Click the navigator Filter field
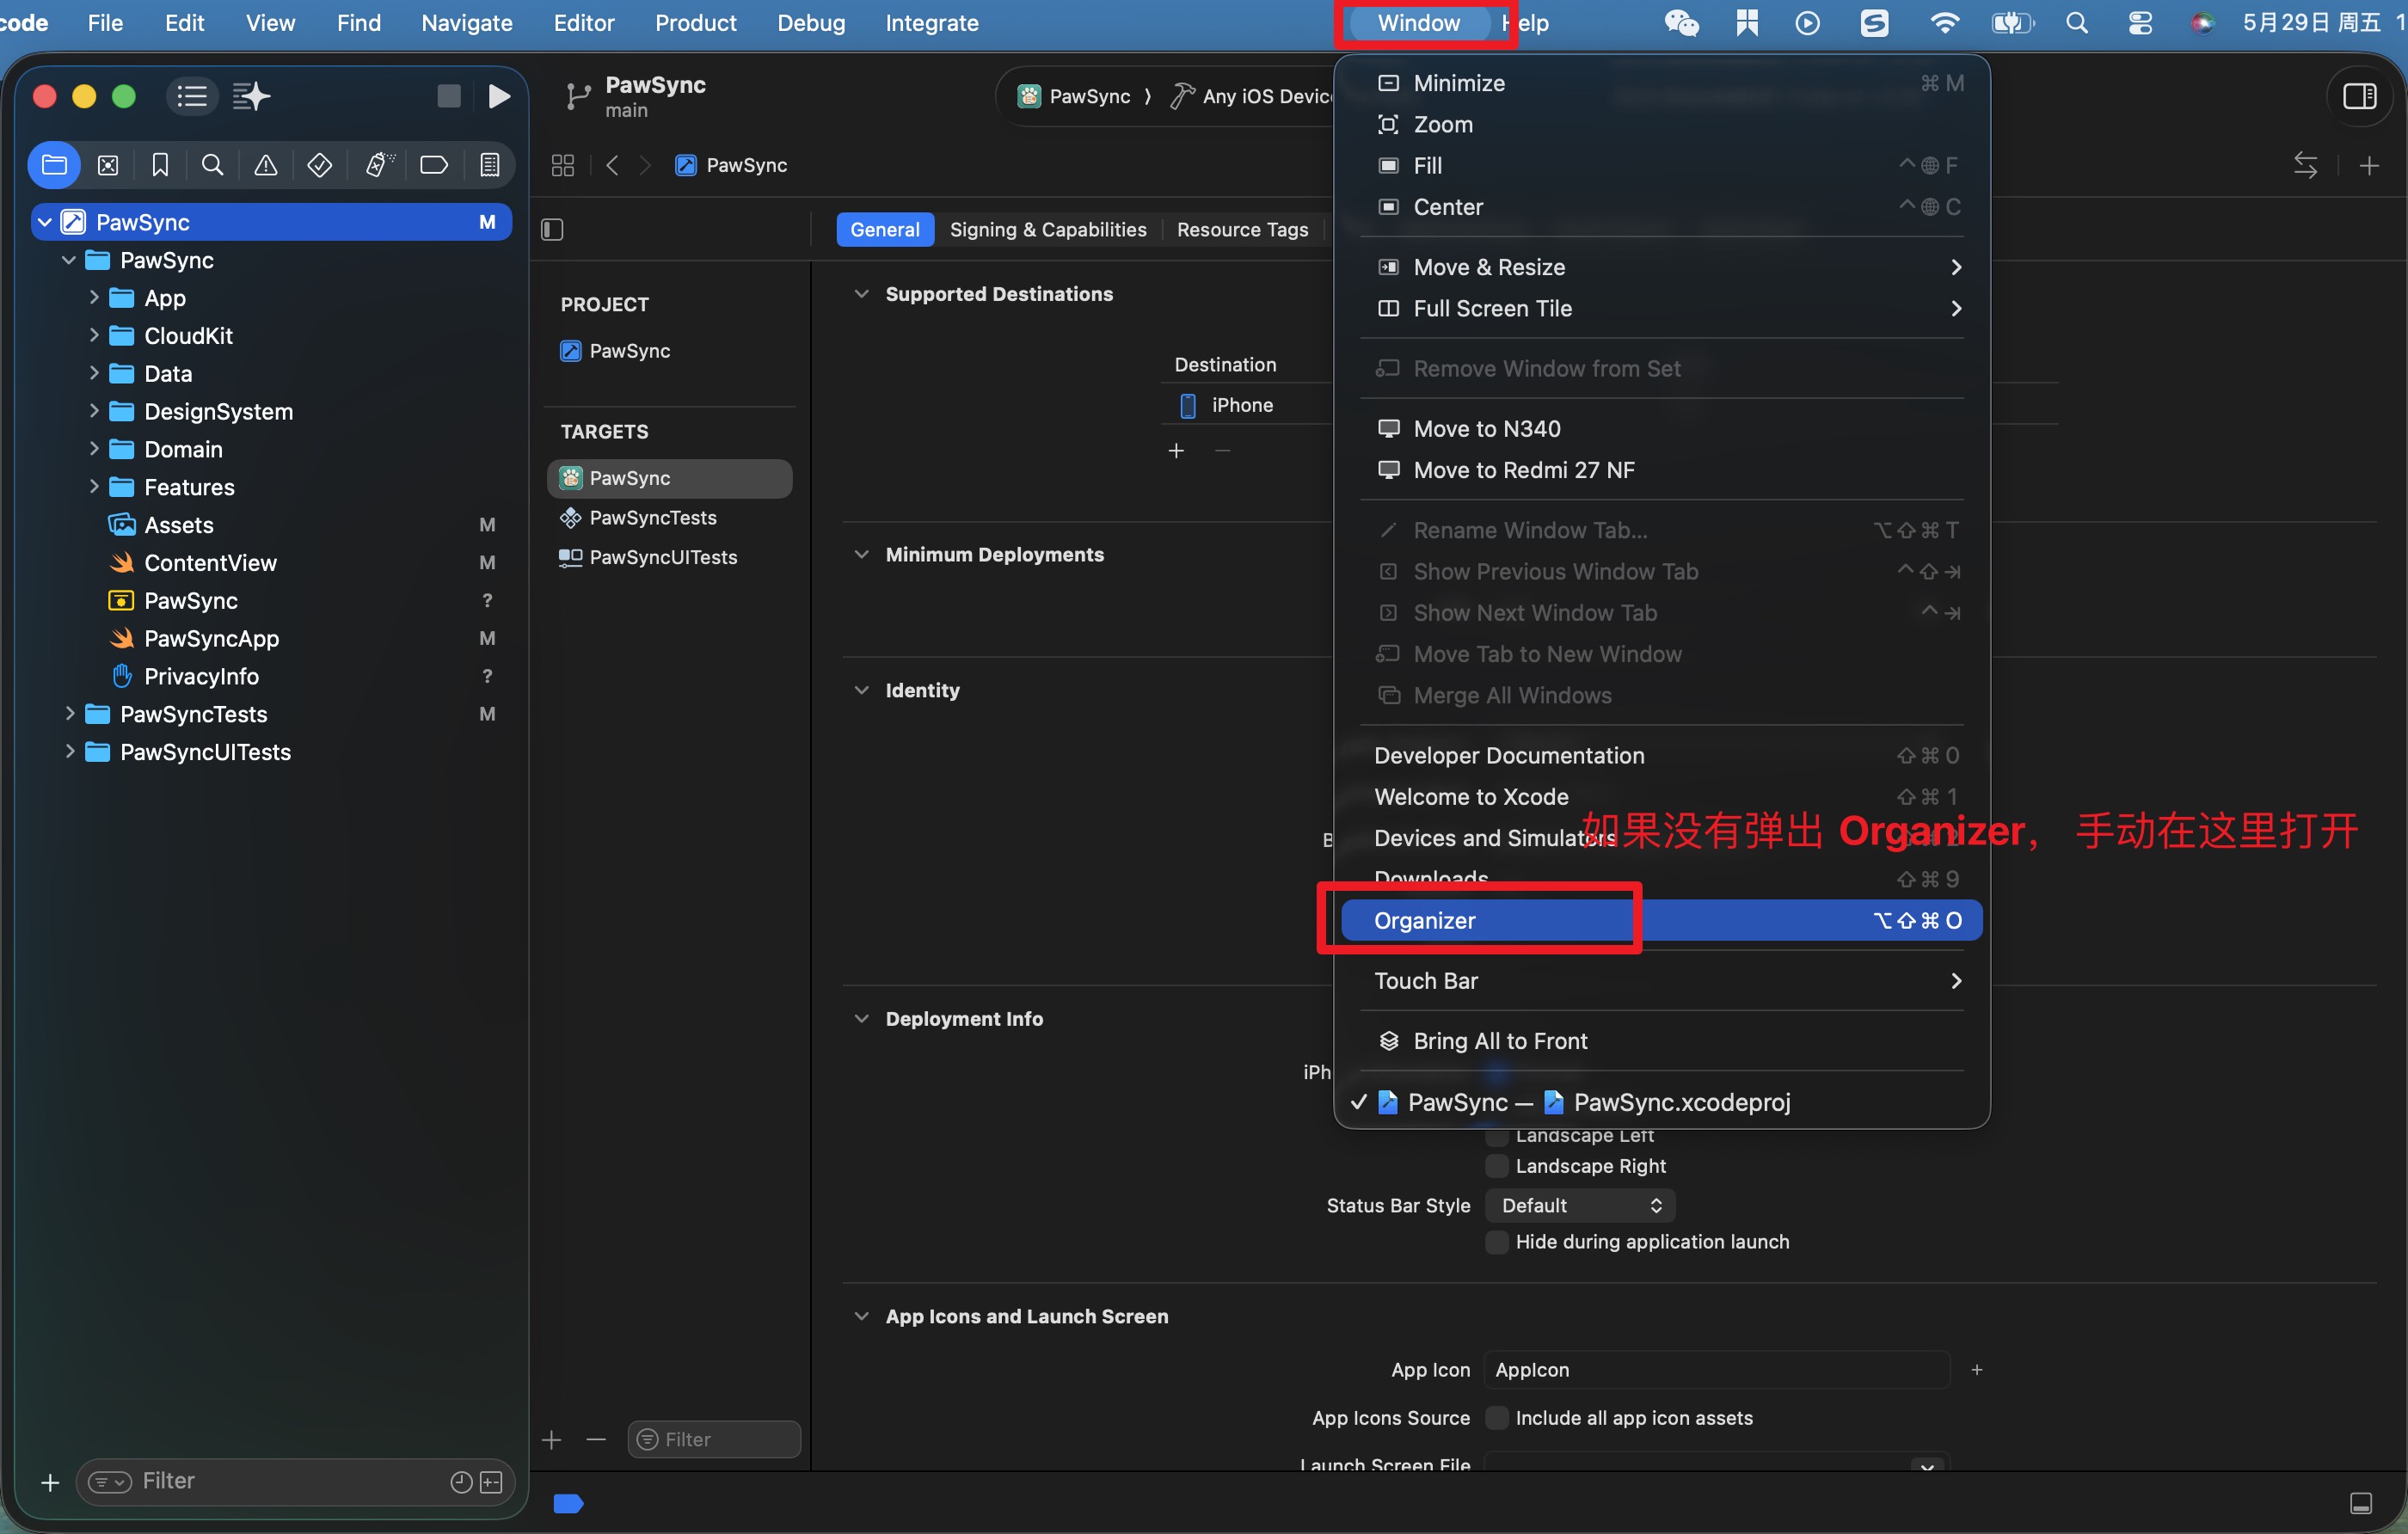Screen dimensions: 2408x1534 coord(295,1482)
